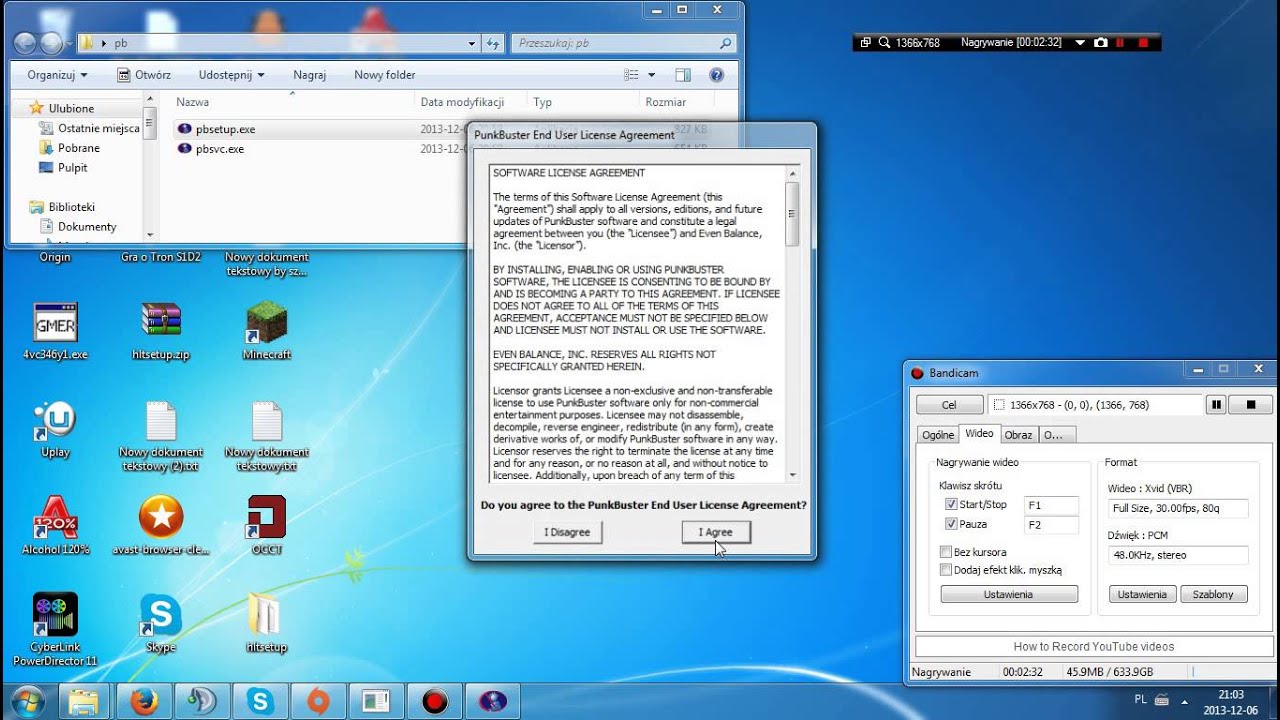Click the Explorer forward navigation arrow
Viewport: 1280px width, 720px height.
pyautogui.click(x=52, y=43)
